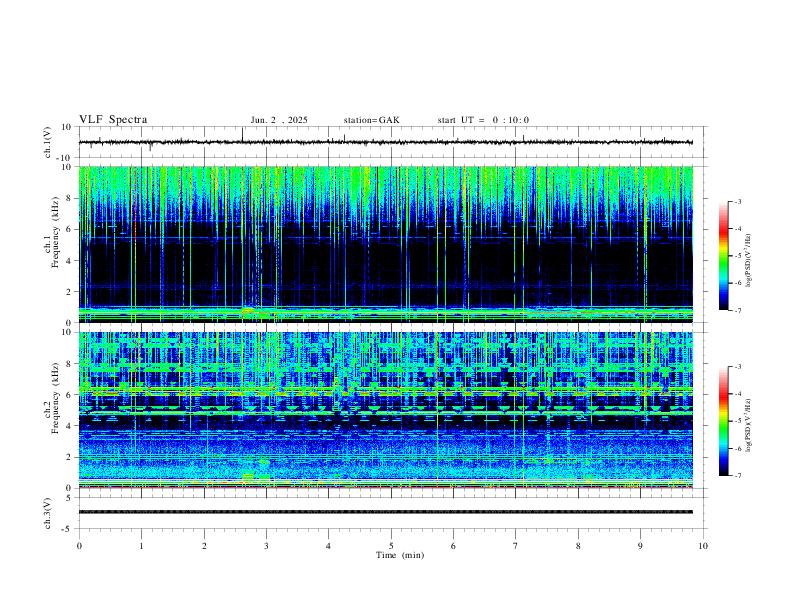
Task: Click the time axis tick label "2"
Action: 204,546
